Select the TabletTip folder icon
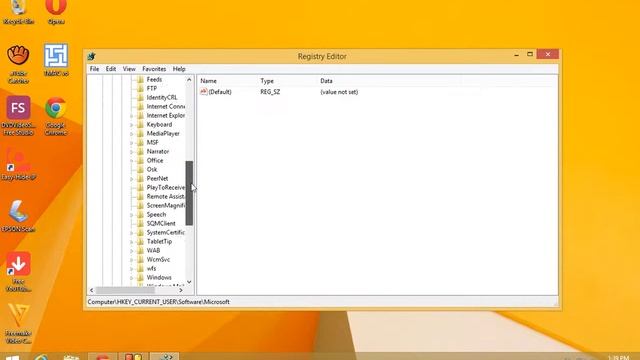The image size is (640, 360). (140, 241)
